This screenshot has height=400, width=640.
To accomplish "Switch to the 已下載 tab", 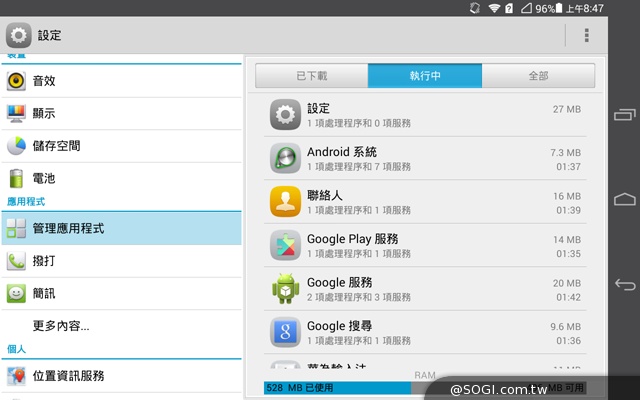I will 311,76.
